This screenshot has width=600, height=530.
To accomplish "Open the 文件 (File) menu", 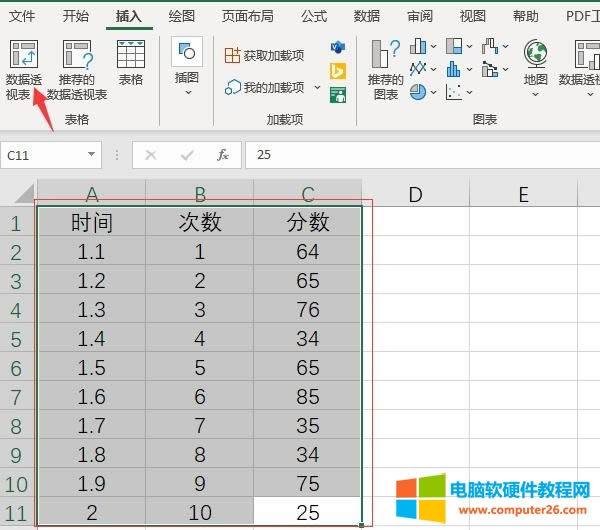I will pos(22,16).
